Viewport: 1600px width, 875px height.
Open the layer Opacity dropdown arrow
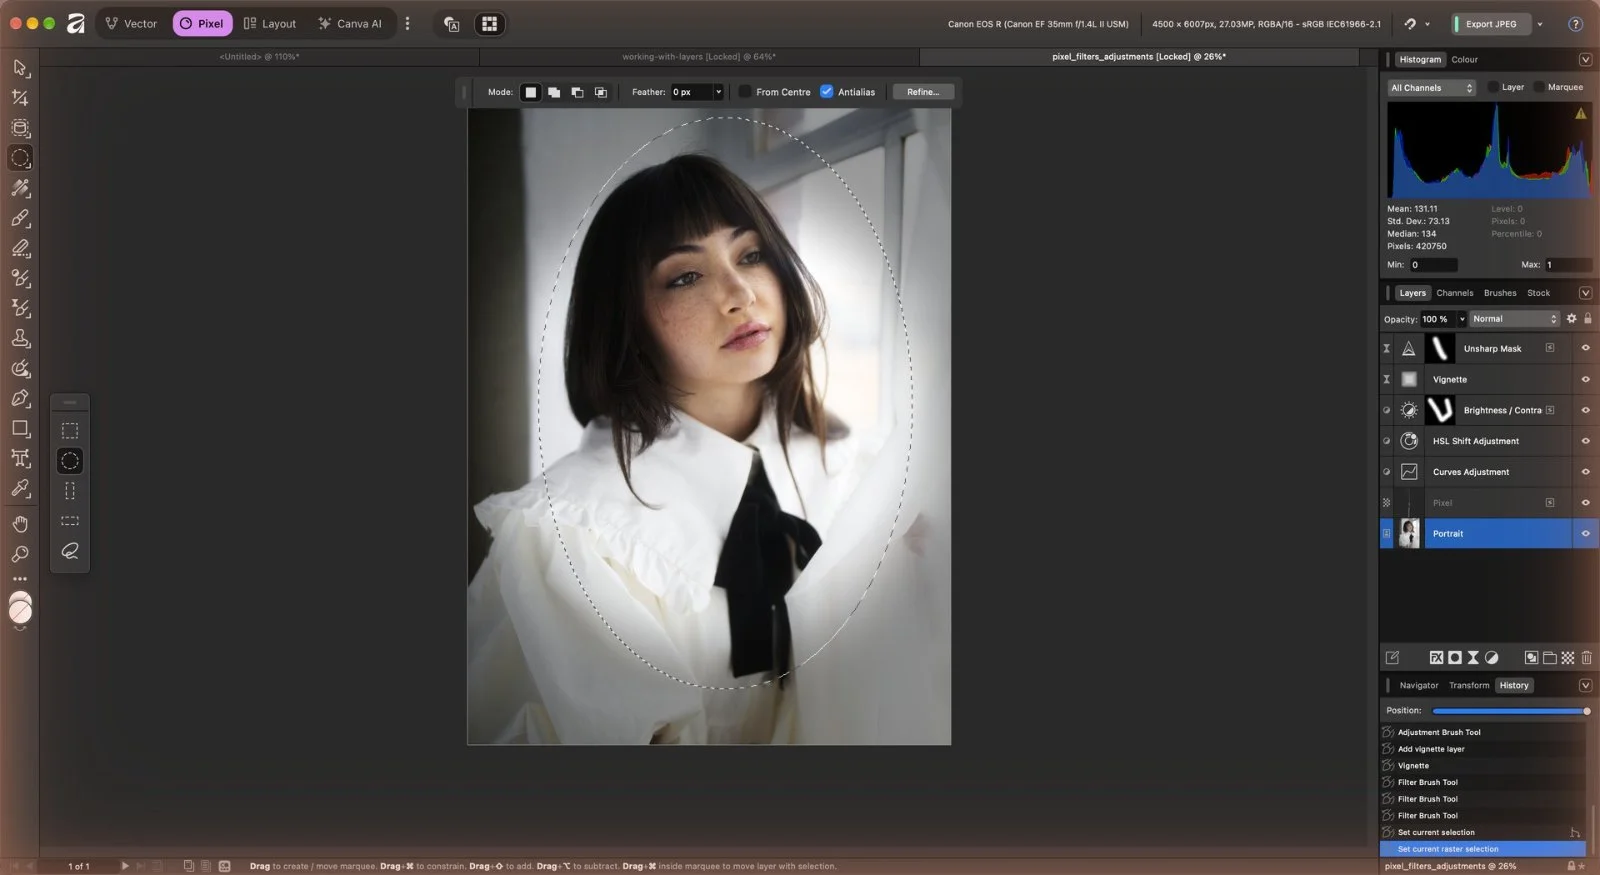click(x=1461, y=319)
